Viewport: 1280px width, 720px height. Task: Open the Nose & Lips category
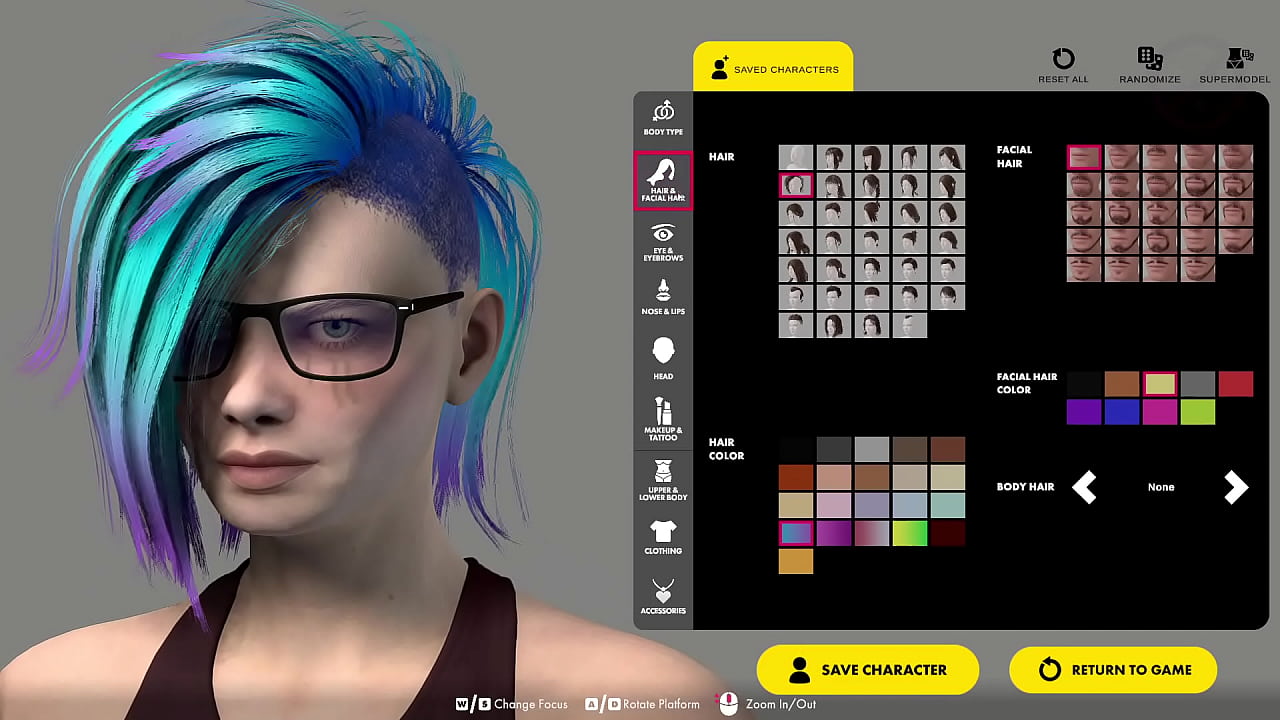pos(663,297)
